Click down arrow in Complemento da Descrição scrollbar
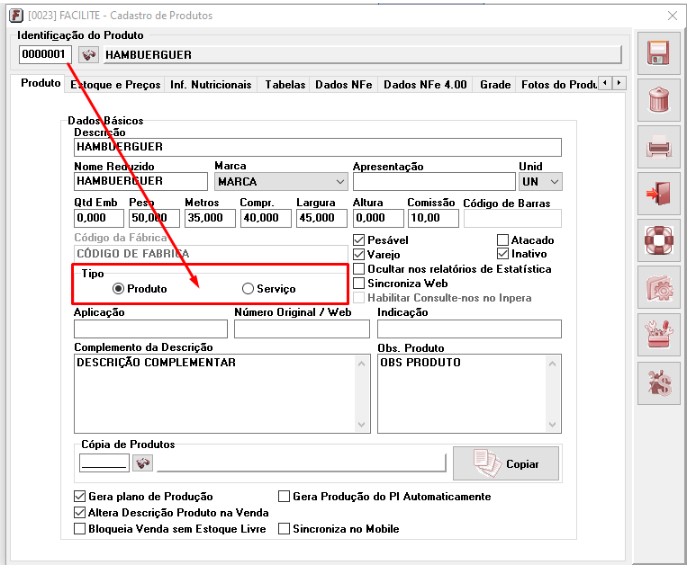Screen dimensions: 689x568 [362, 424]
